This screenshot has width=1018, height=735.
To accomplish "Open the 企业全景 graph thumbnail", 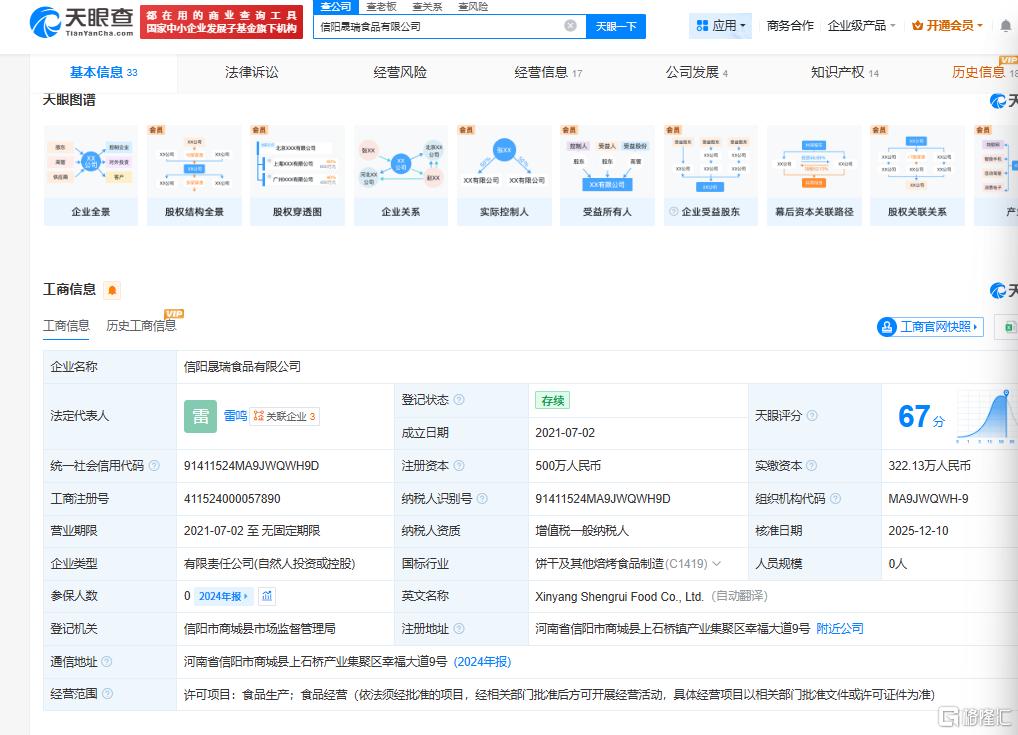I will 91,175.
